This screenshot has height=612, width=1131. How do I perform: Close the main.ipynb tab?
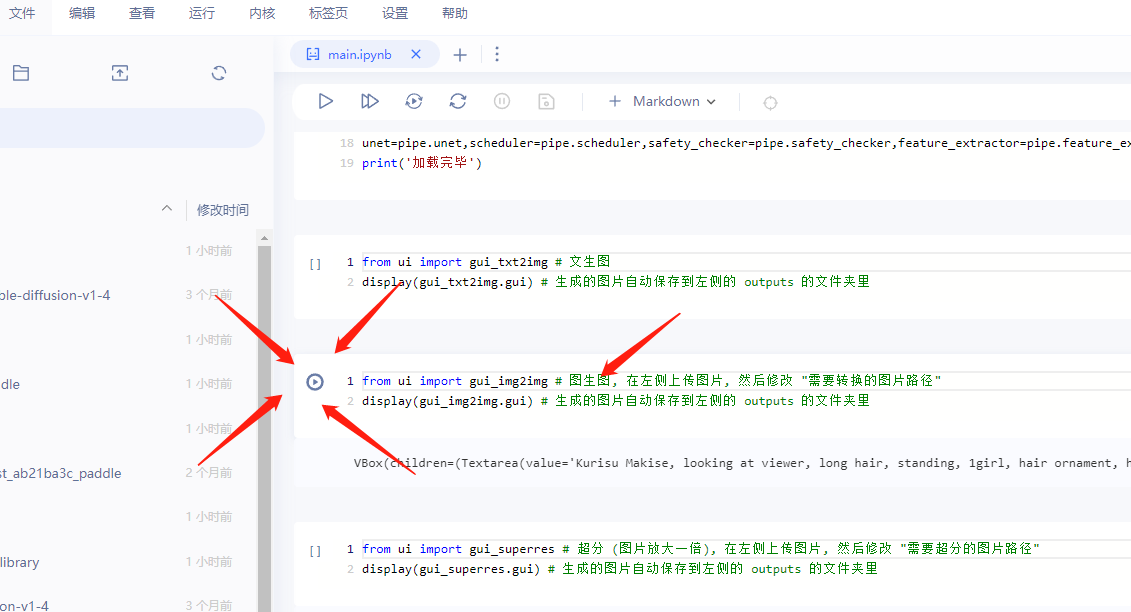coord(416,54)
